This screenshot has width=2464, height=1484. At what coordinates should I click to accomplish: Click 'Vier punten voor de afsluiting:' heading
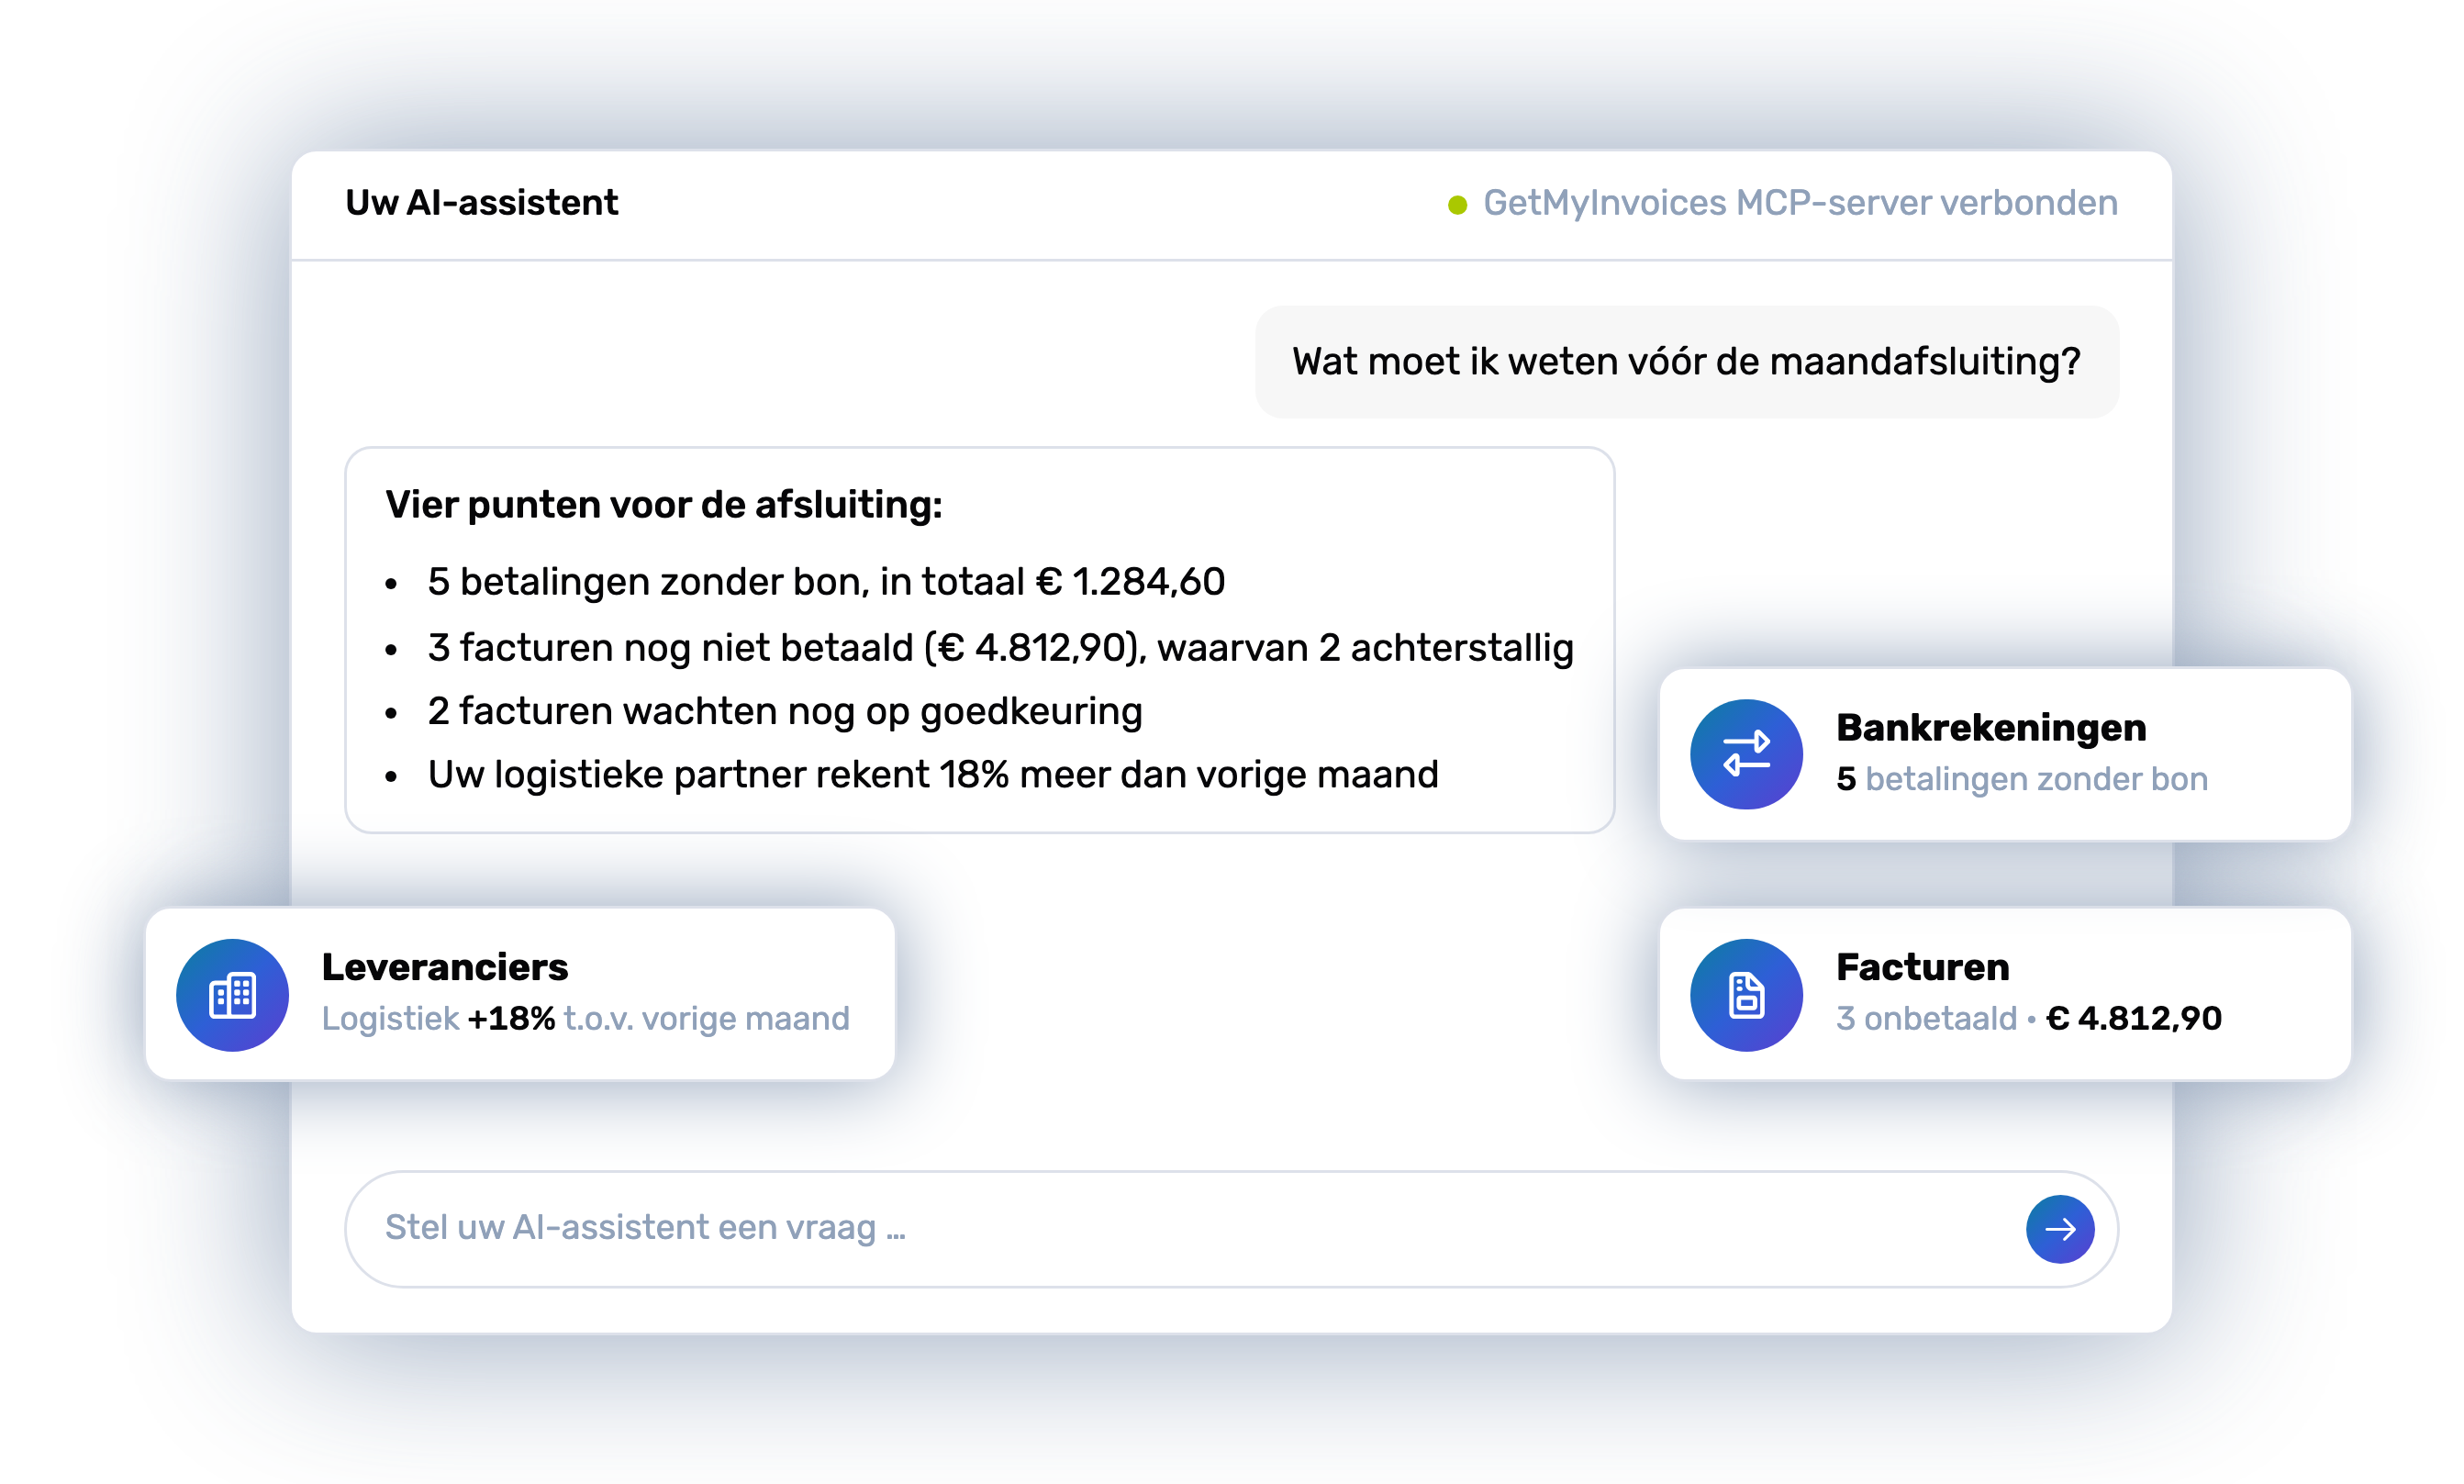(x=664, y=505)
